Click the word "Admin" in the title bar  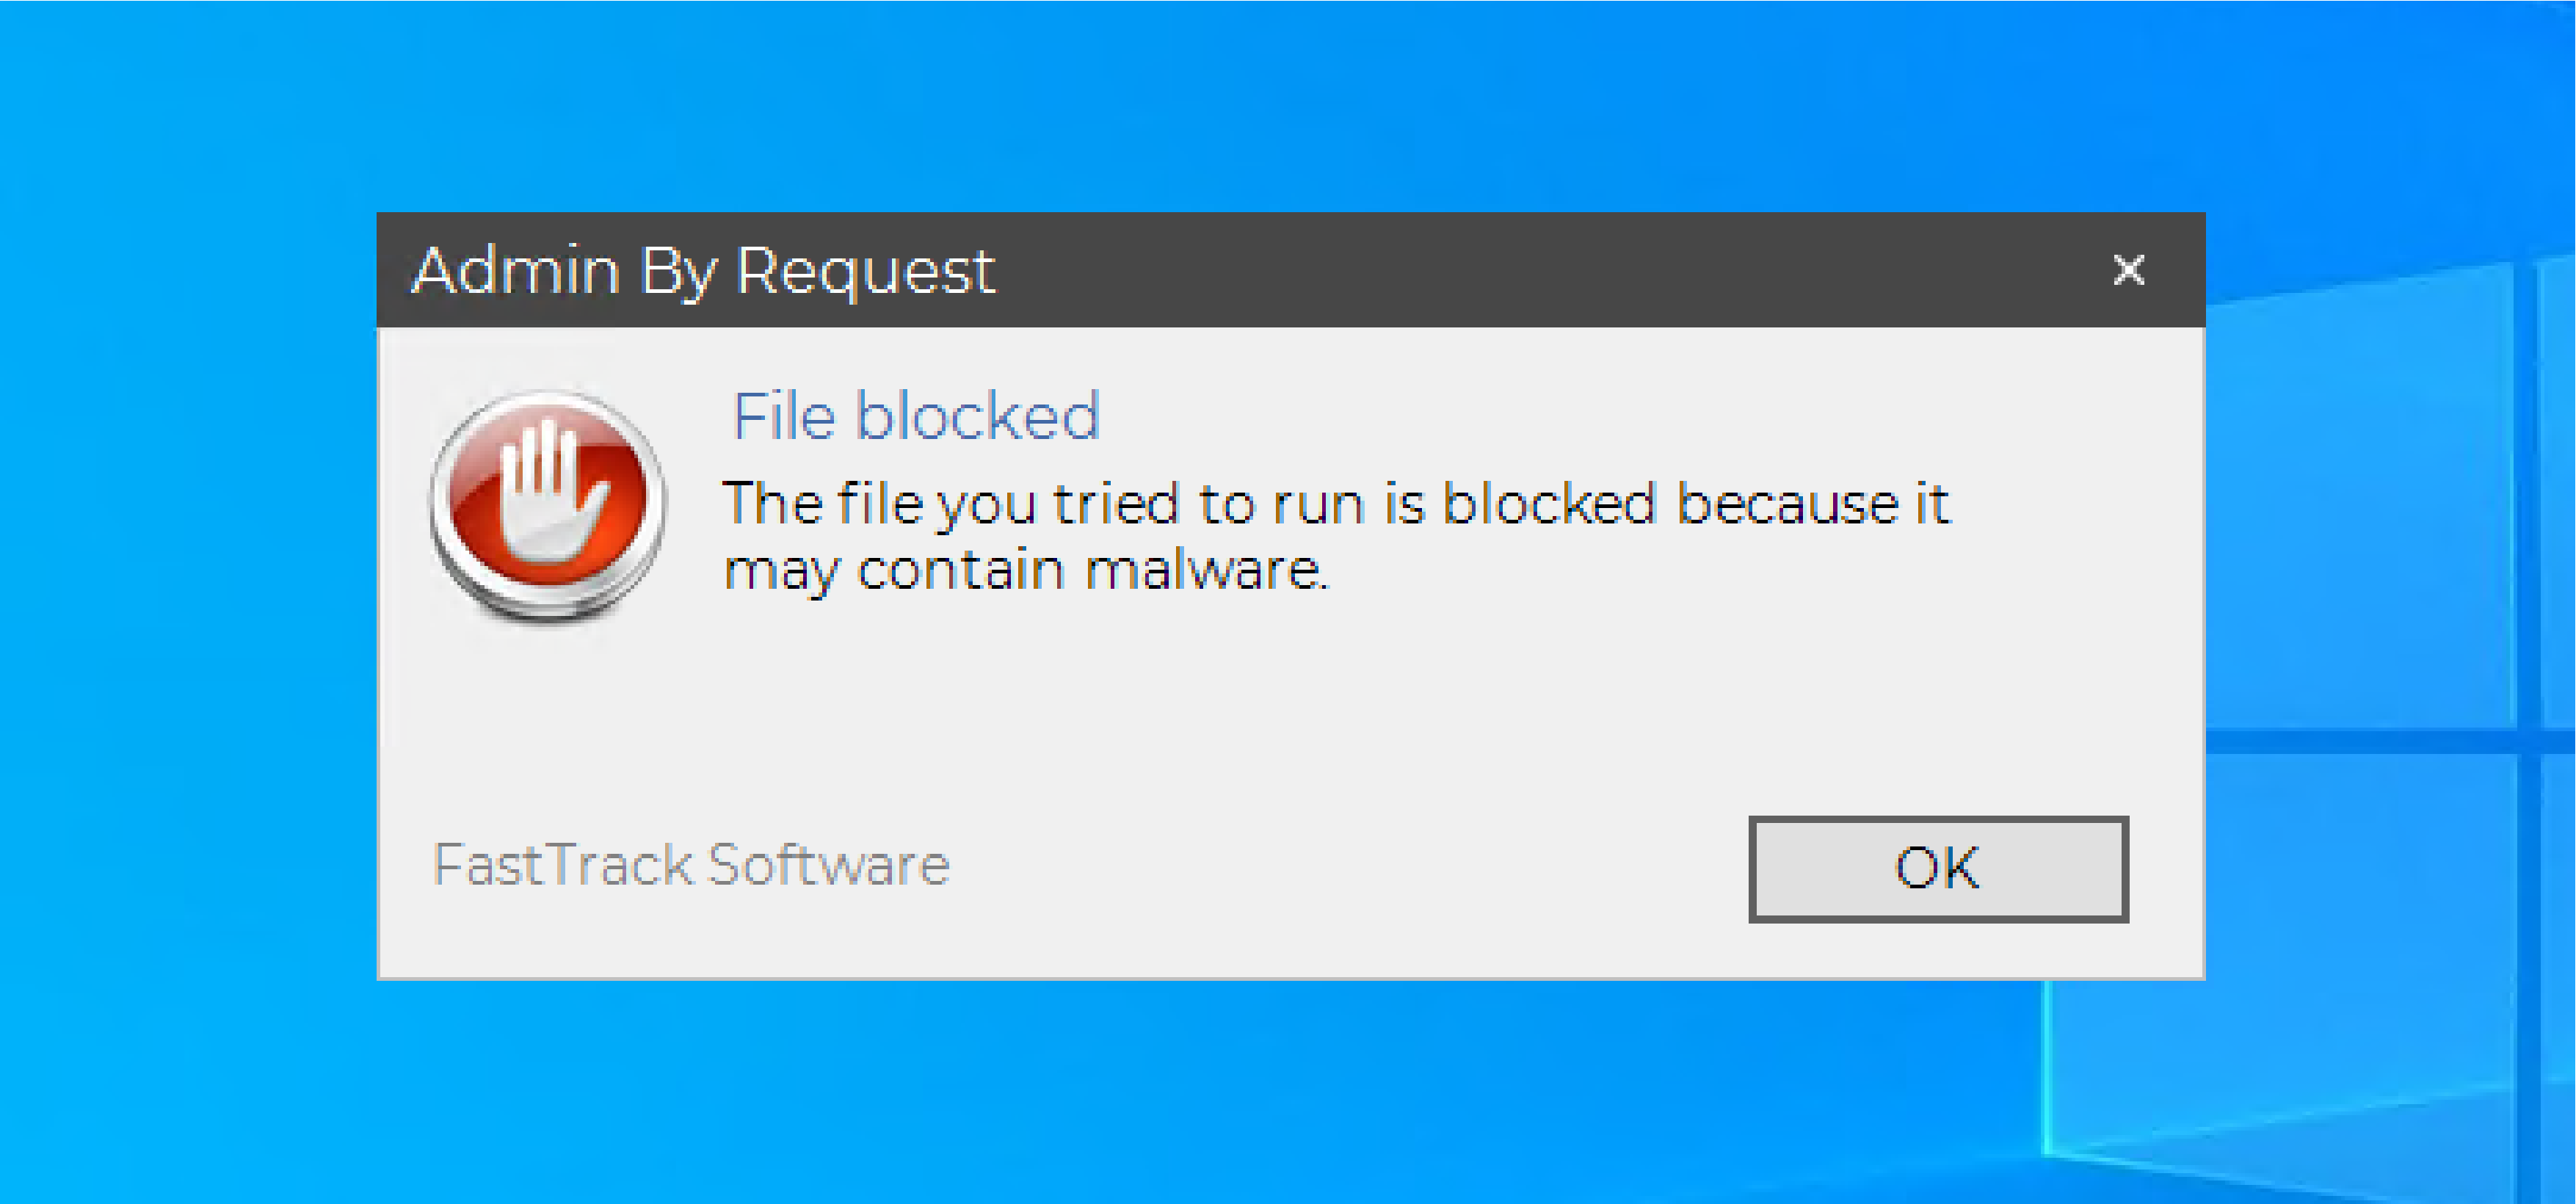pyautogui.click(x=516, y=271)
